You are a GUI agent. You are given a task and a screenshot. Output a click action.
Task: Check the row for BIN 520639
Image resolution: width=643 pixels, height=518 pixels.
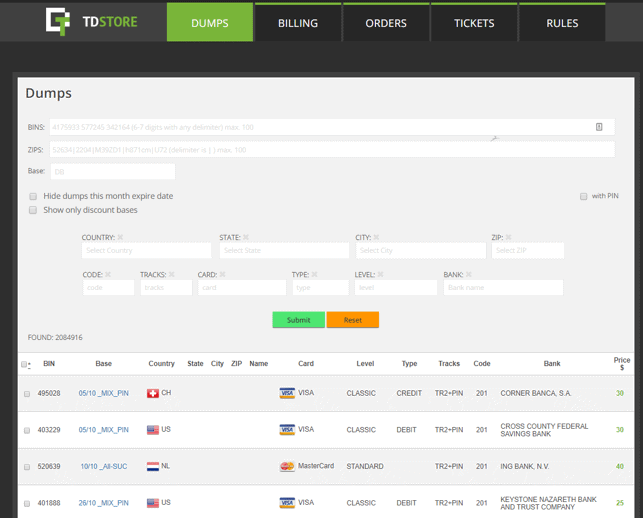pyautogui.click(x=27, y=467)
